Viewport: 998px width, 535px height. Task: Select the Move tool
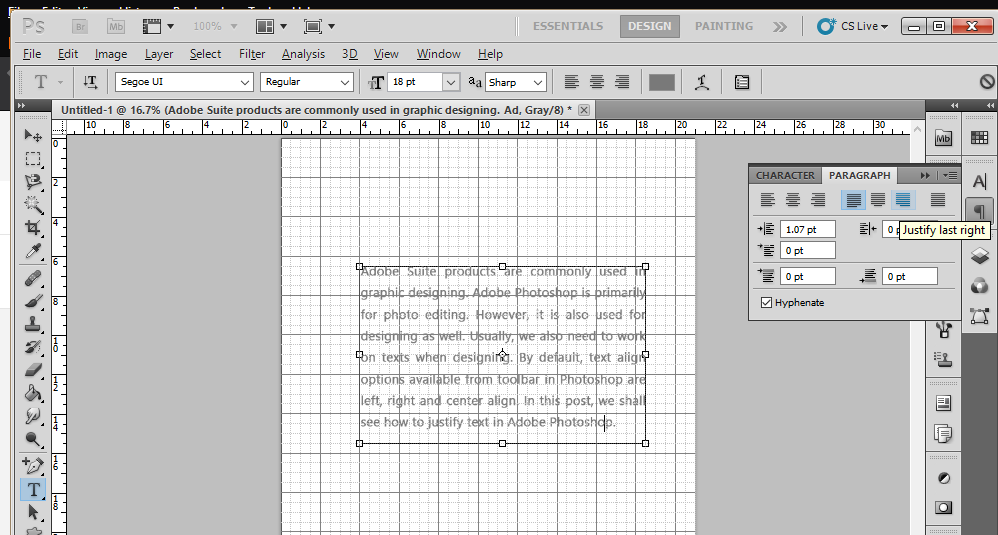tap(33, 135)
